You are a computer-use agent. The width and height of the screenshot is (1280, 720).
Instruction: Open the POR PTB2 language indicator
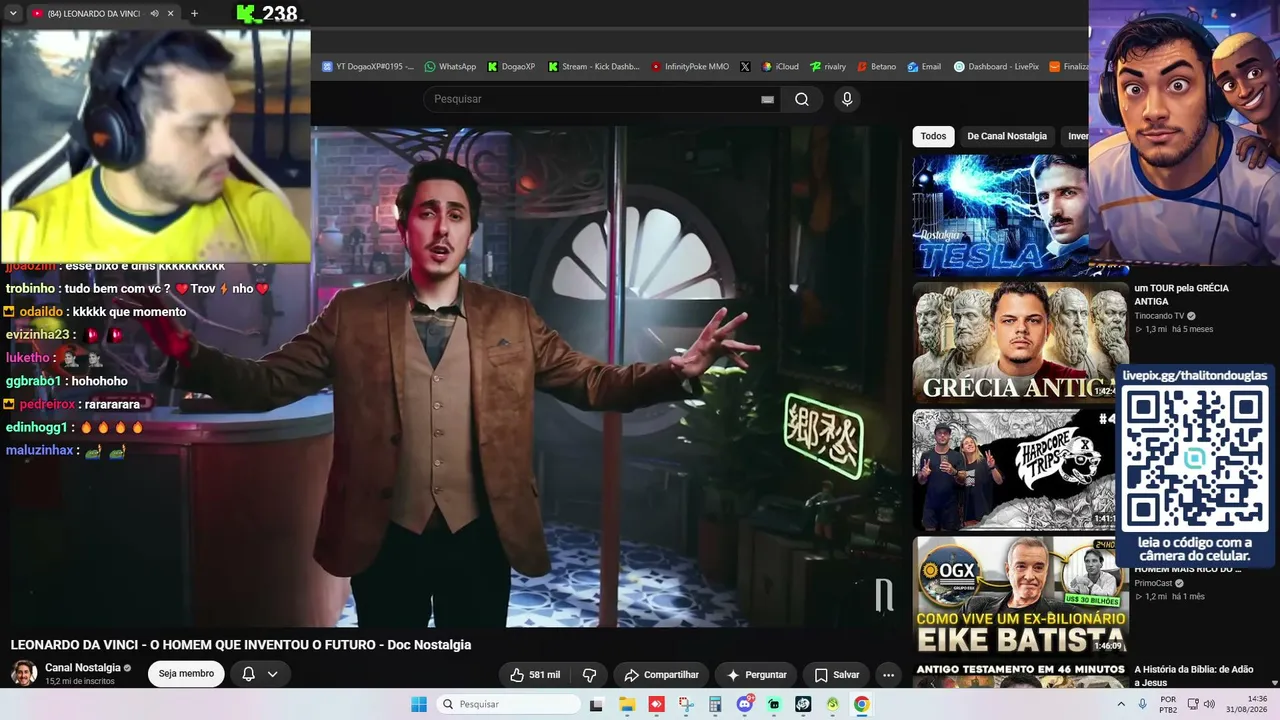point(1168,704)
